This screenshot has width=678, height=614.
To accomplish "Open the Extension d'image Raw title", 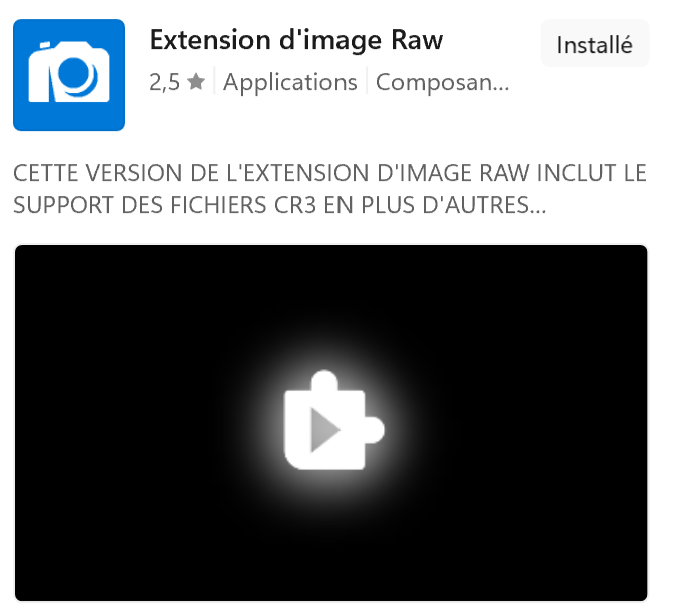I will (x=296, y=40).
